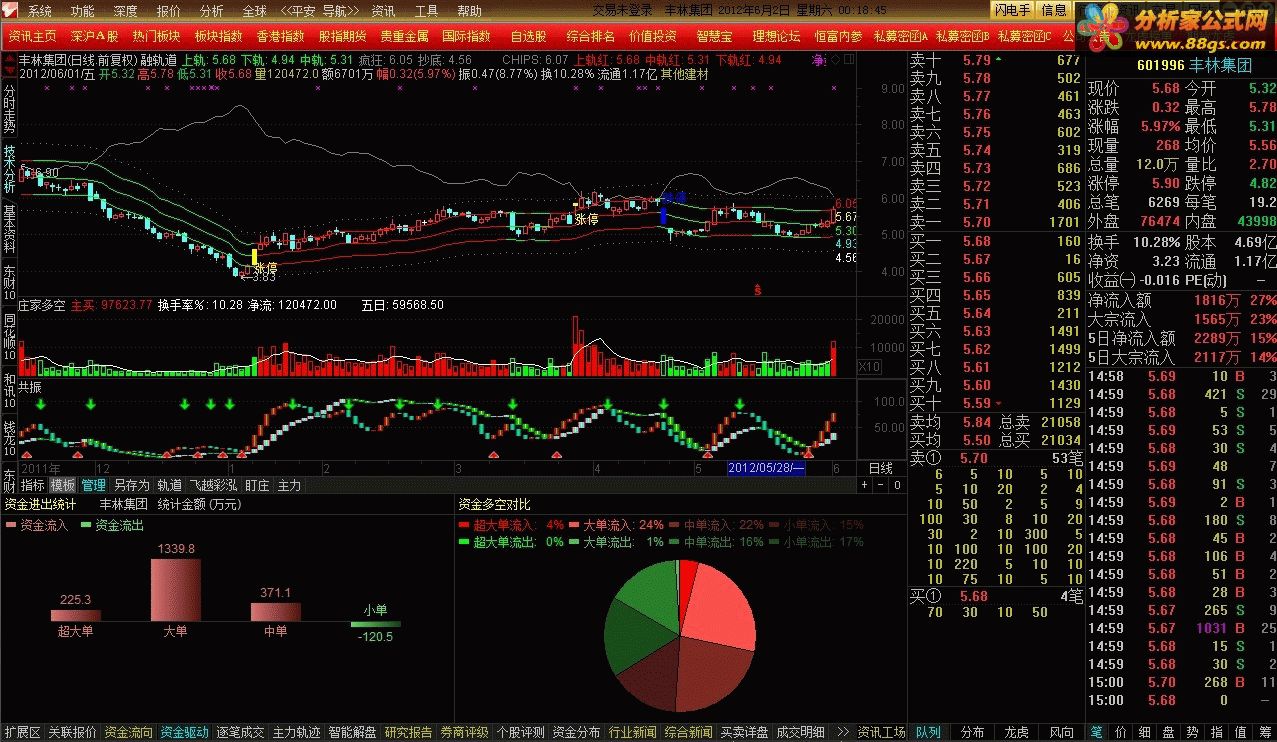Switch to 基本资料 side tab
This screenshot has height=742, width=1277.
click(9, 231)
